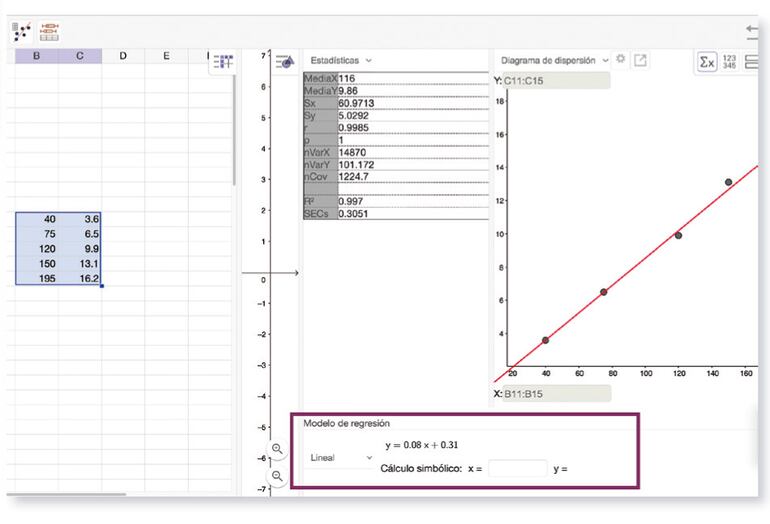The image size is (770, 524).
Task: Select column E header
Action: [x=166, y=56]
